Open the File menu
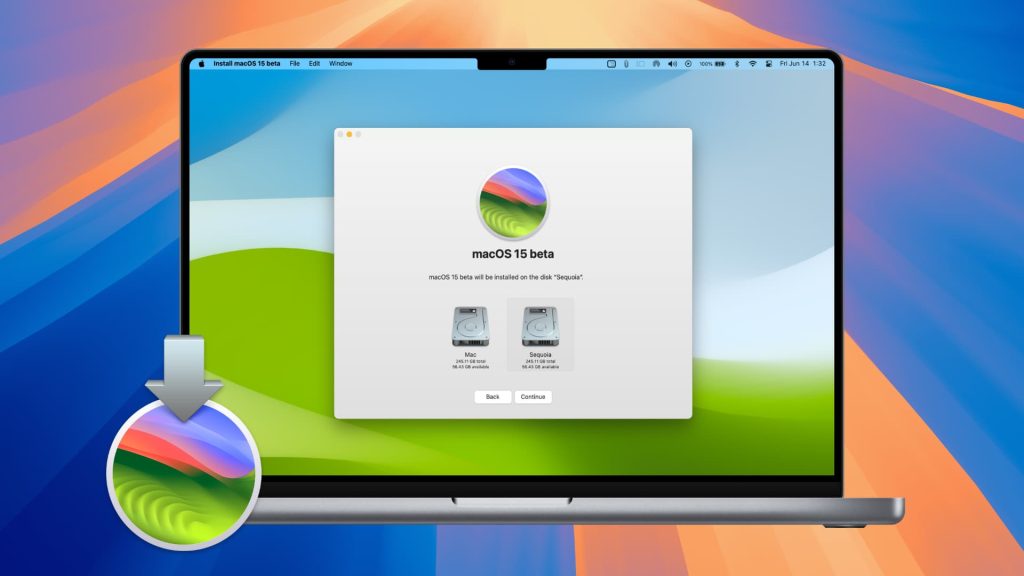This screenshot has width=1024, height=576. tap(294, 62)
